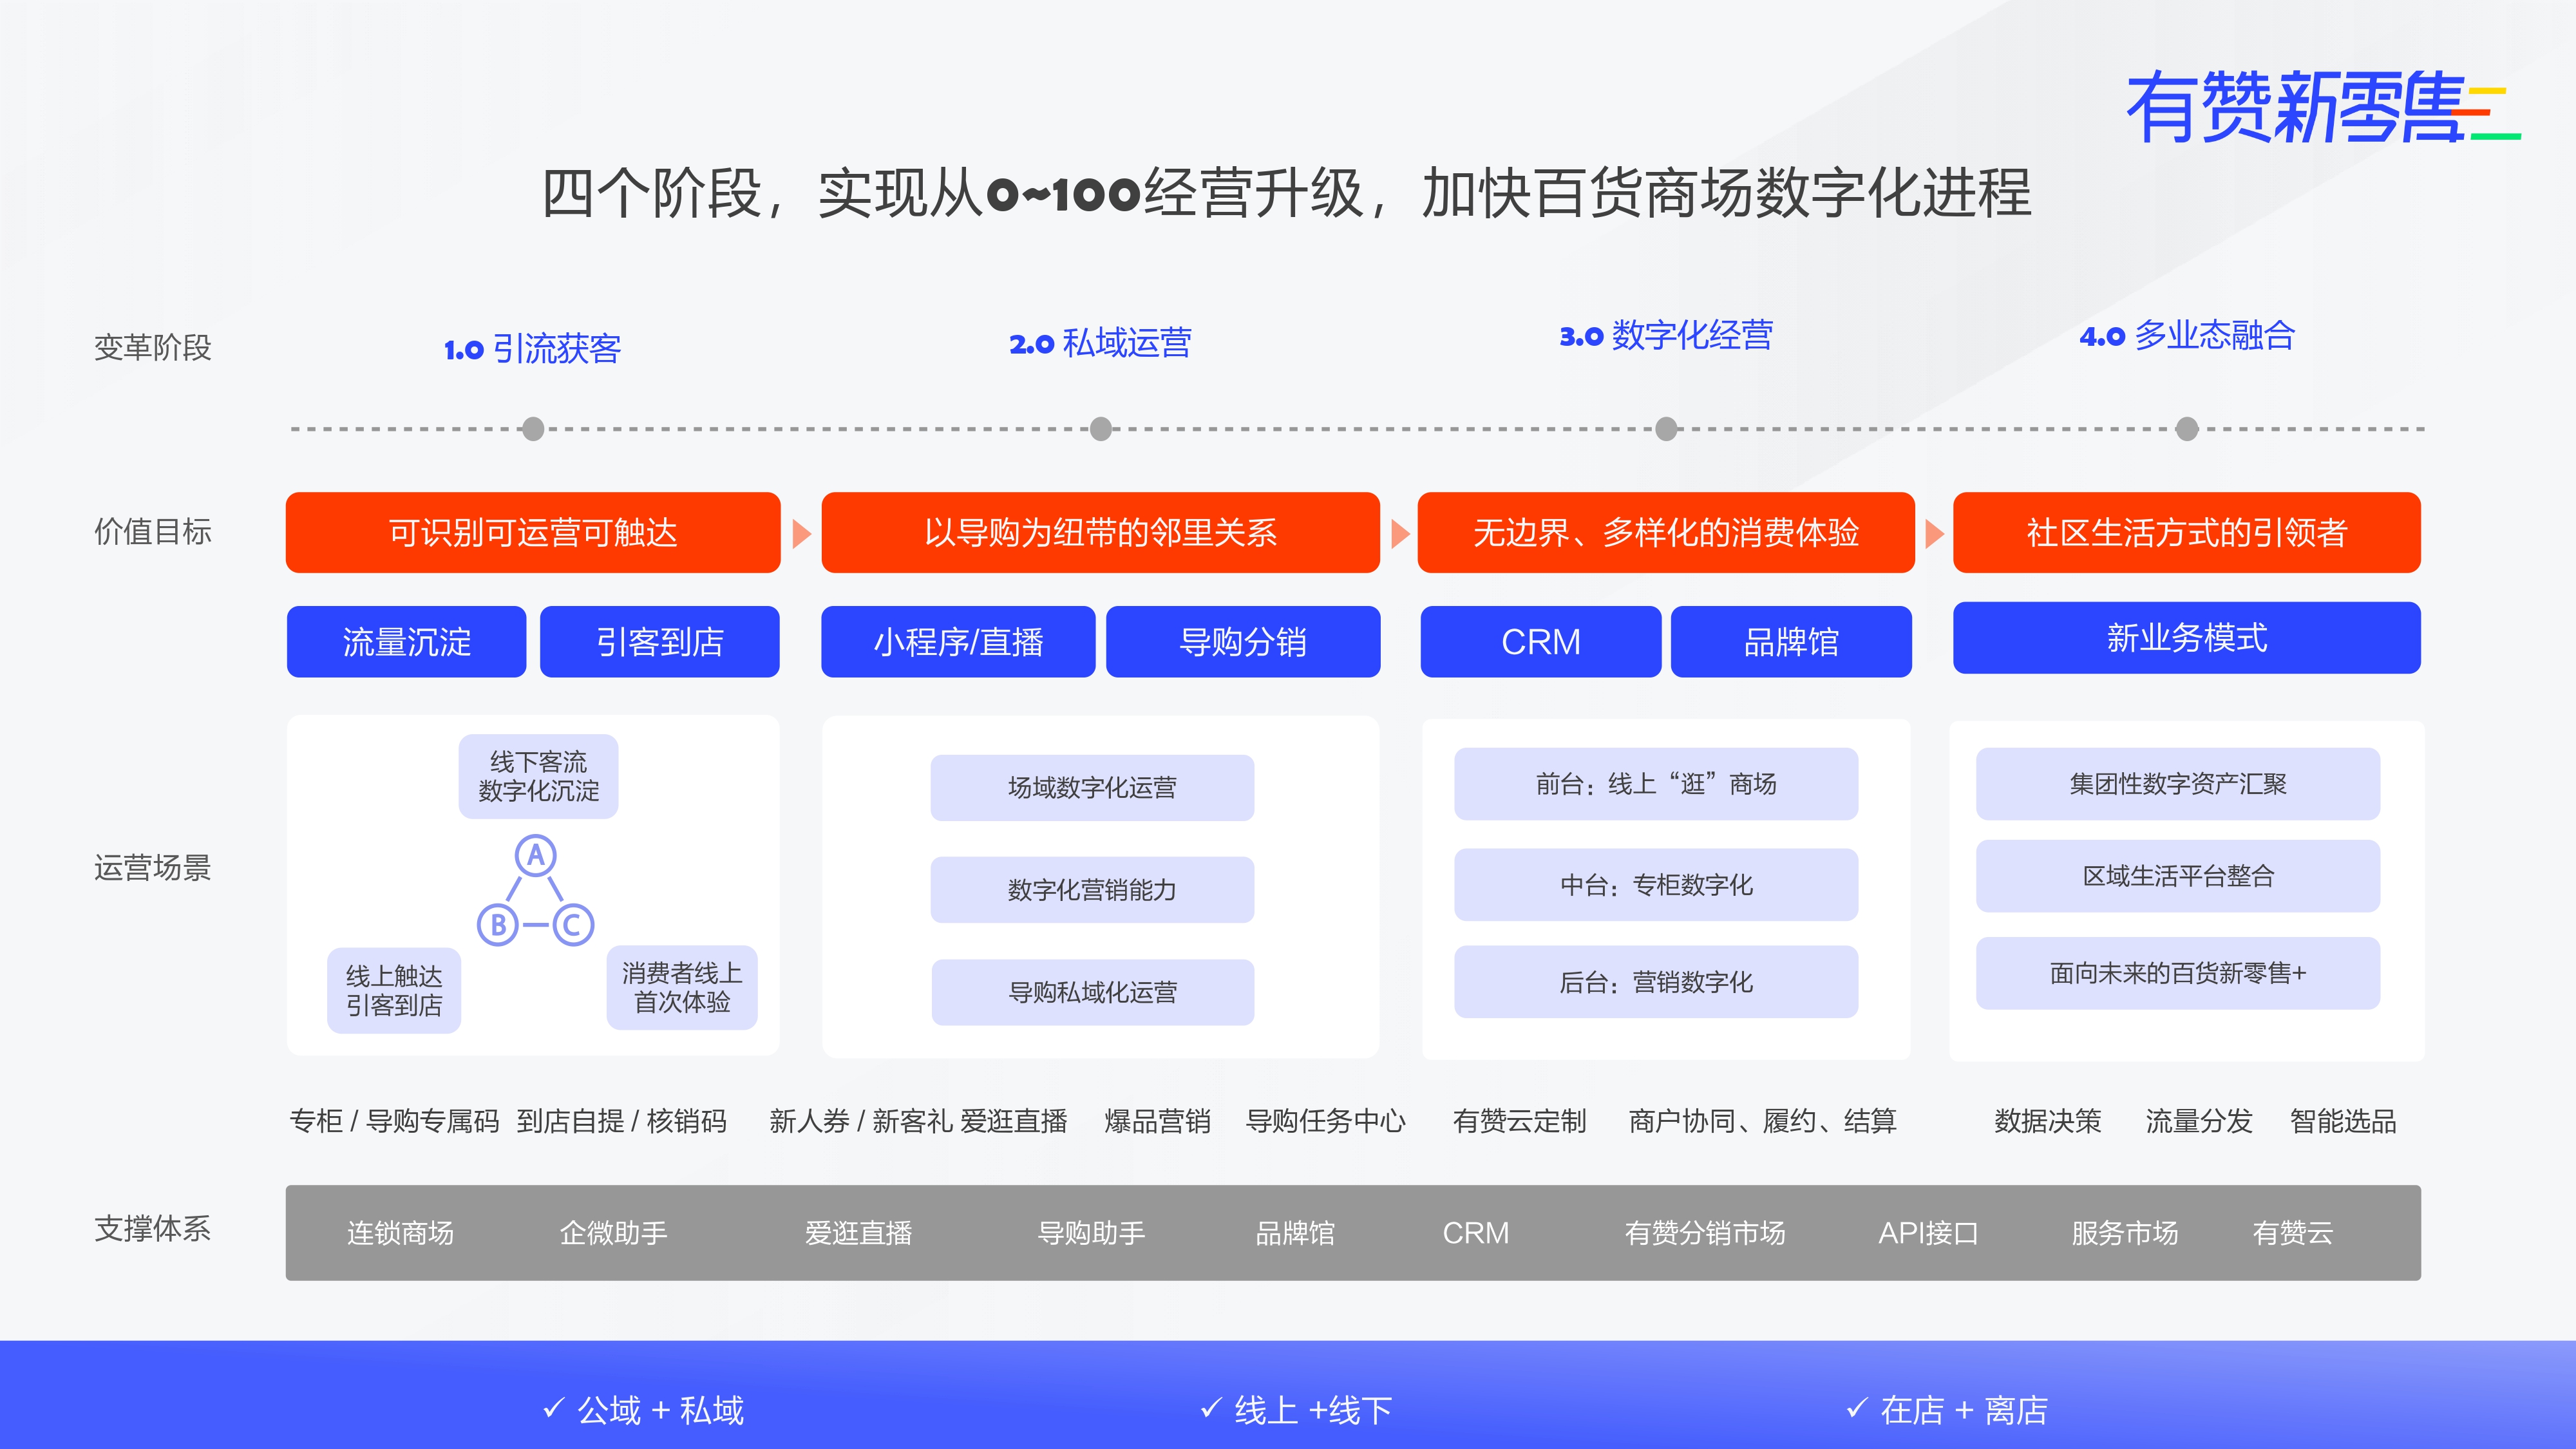Click the checkmark beside 公域 + 私域
The height and width of the screenshot is (1449, 2576).
553,1408
